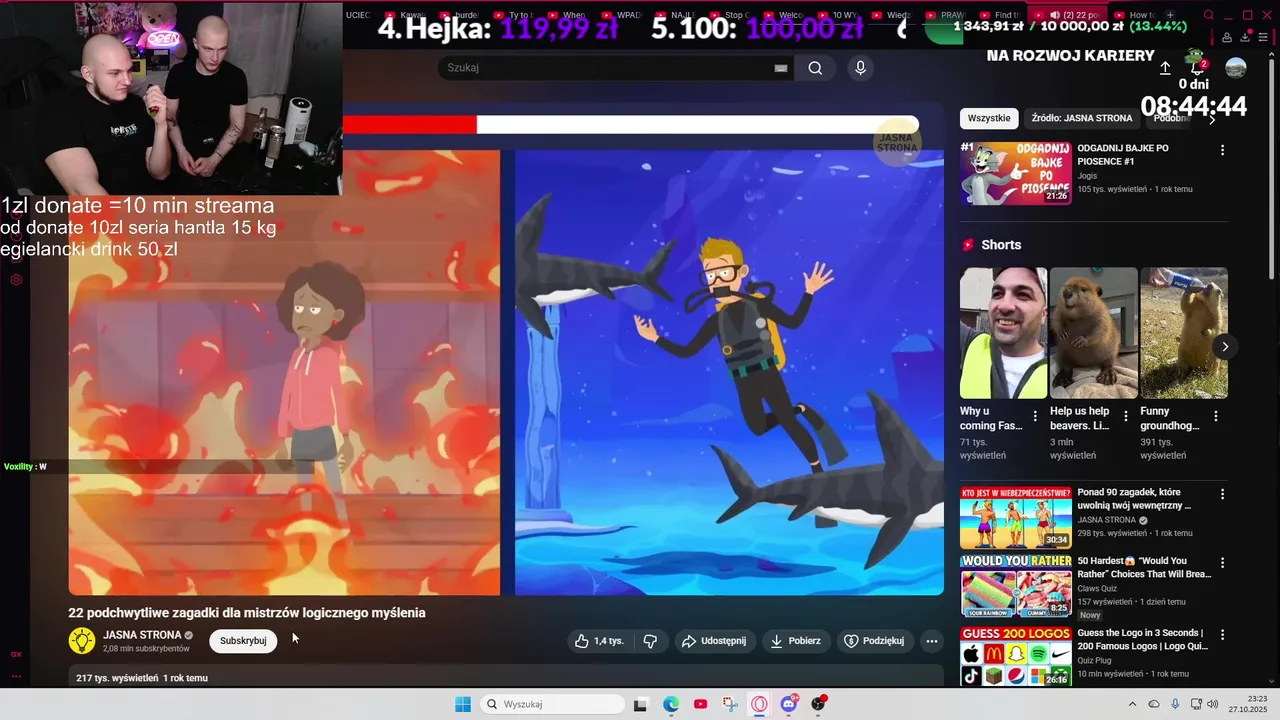The width and height of the screenshot is (1280, 720).
Task: Click the search magnifier button beside Szukaj
Action: [x=815, y=68]
